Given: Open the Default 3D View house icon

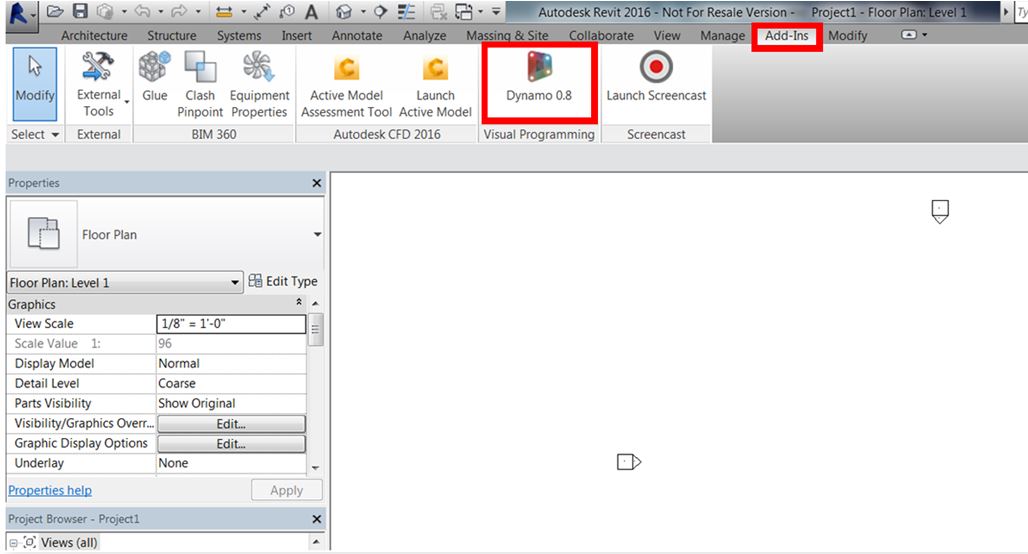Looking at the screenshot, I should pos(344,12).
